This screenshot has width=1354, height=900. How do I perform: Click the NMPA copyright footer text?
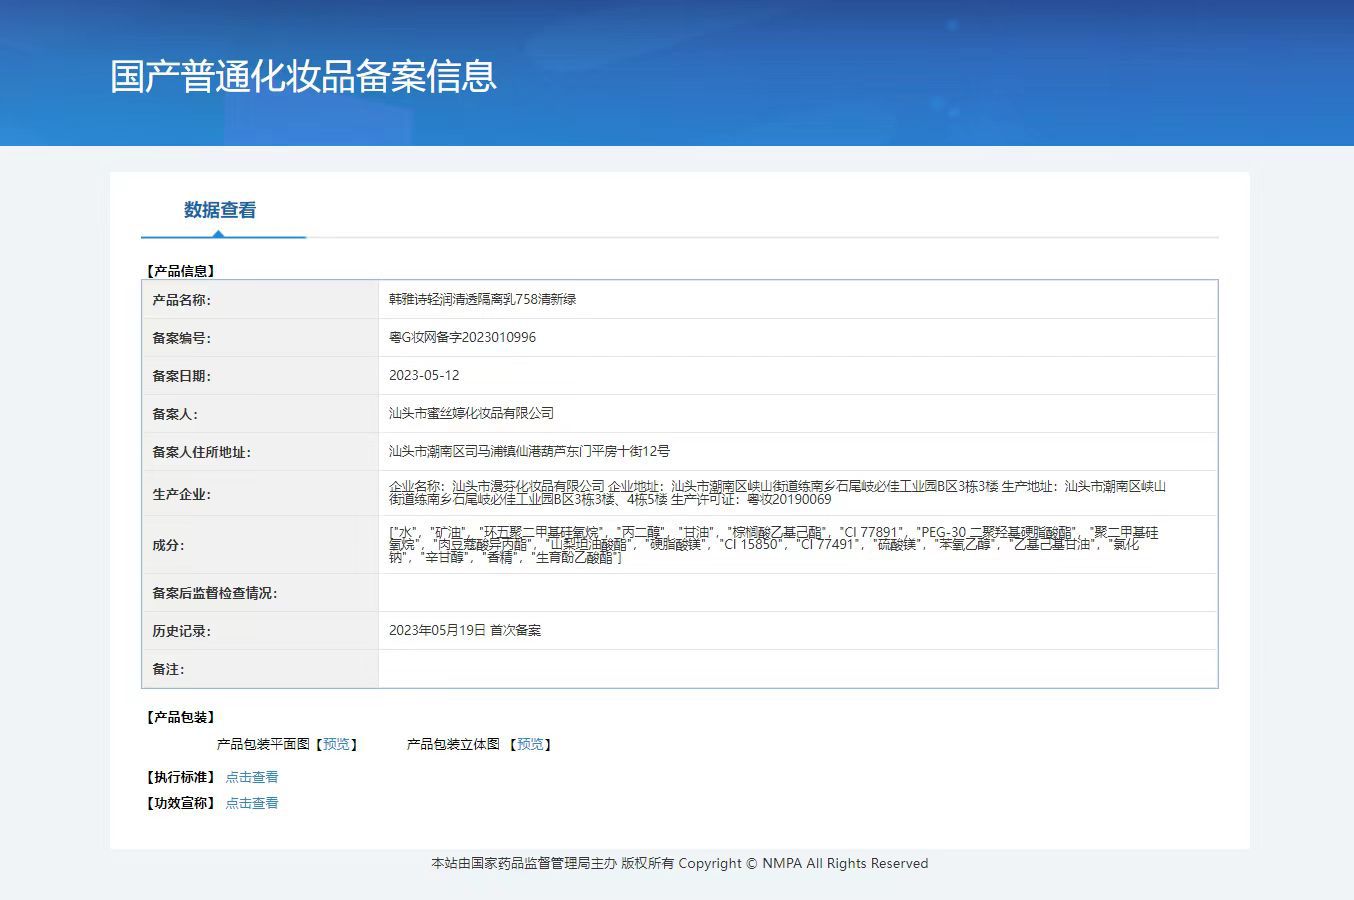click(x=679, y=863)
